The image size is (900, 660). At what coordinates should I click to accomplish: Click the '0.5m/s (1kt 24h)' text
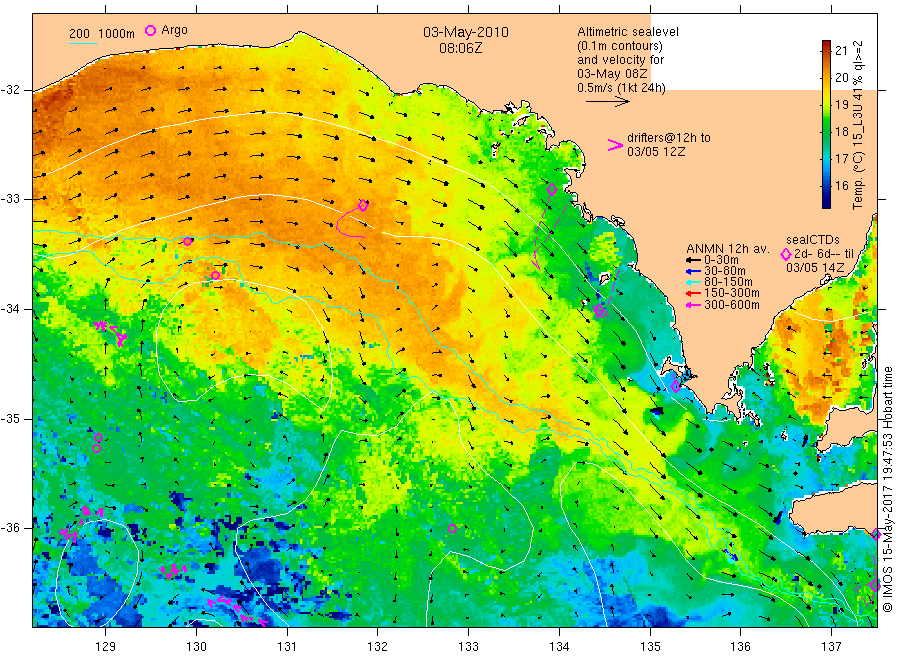point(622,88)
